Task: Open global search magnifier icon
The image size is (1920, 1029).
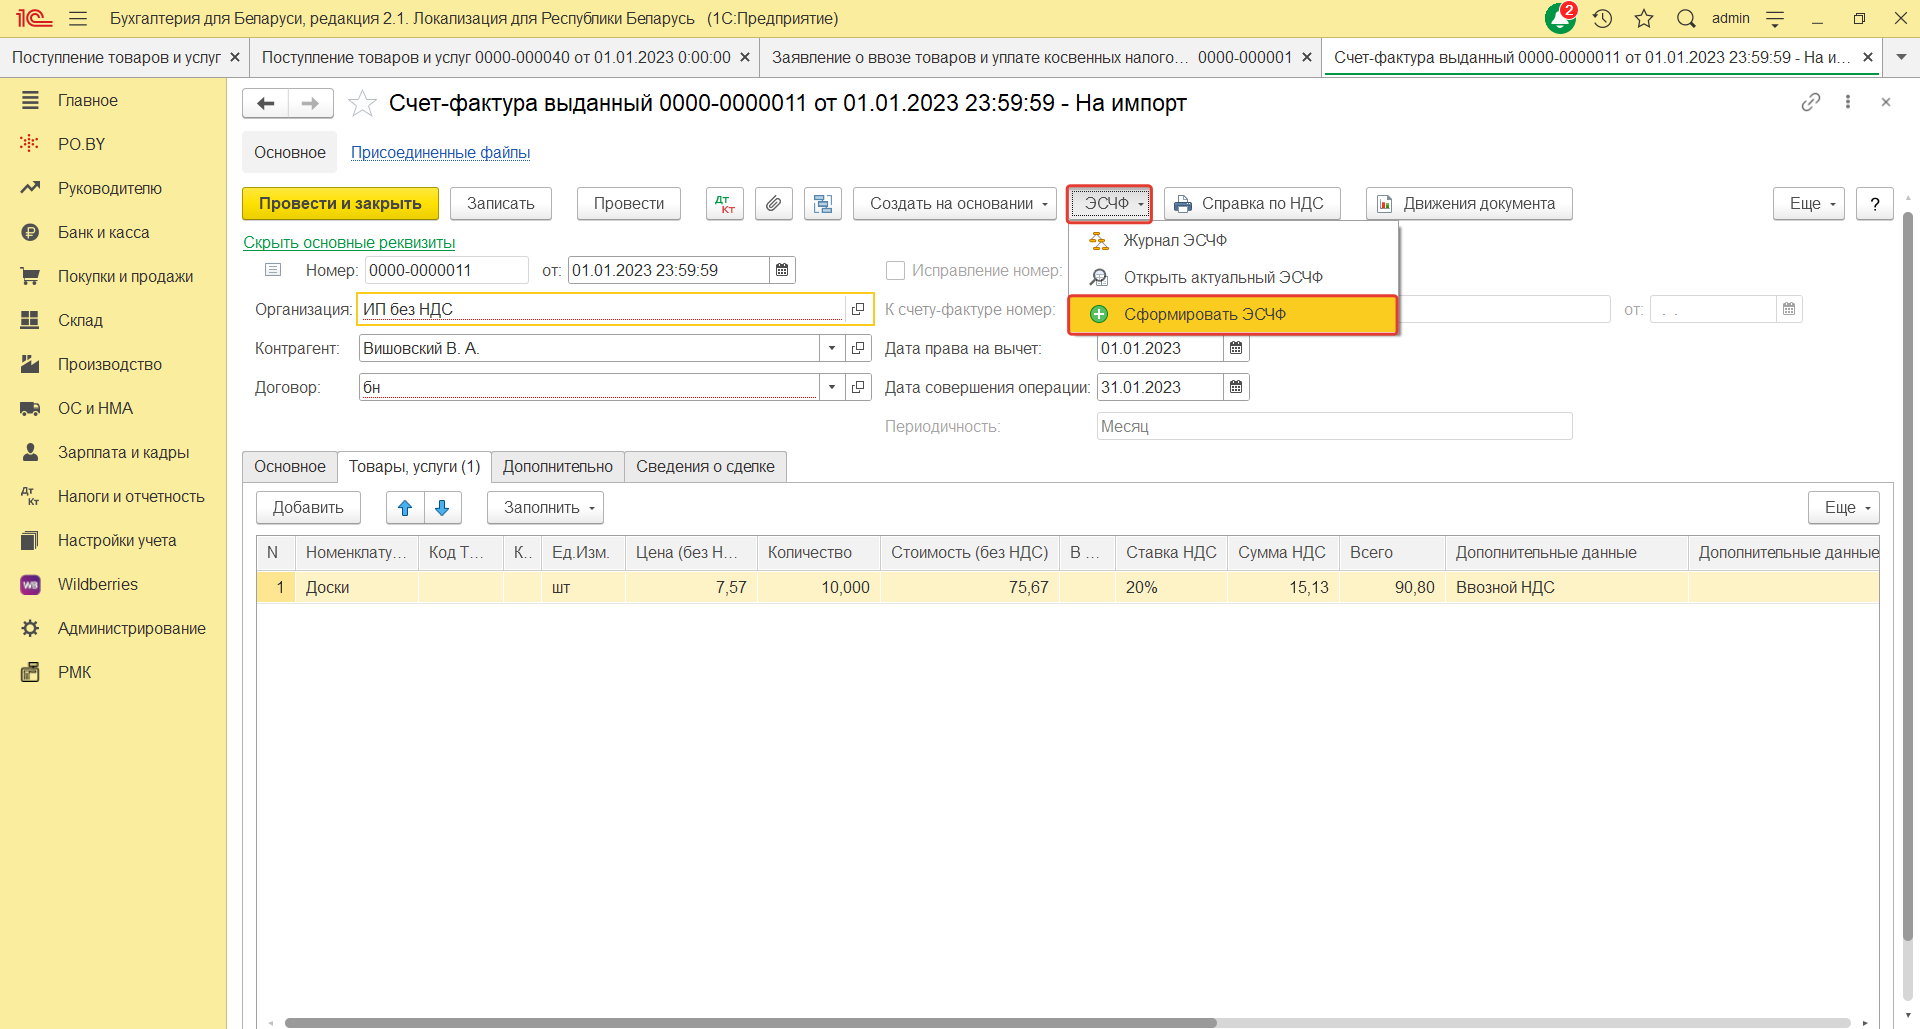Action: click(x=1686, y=18)
